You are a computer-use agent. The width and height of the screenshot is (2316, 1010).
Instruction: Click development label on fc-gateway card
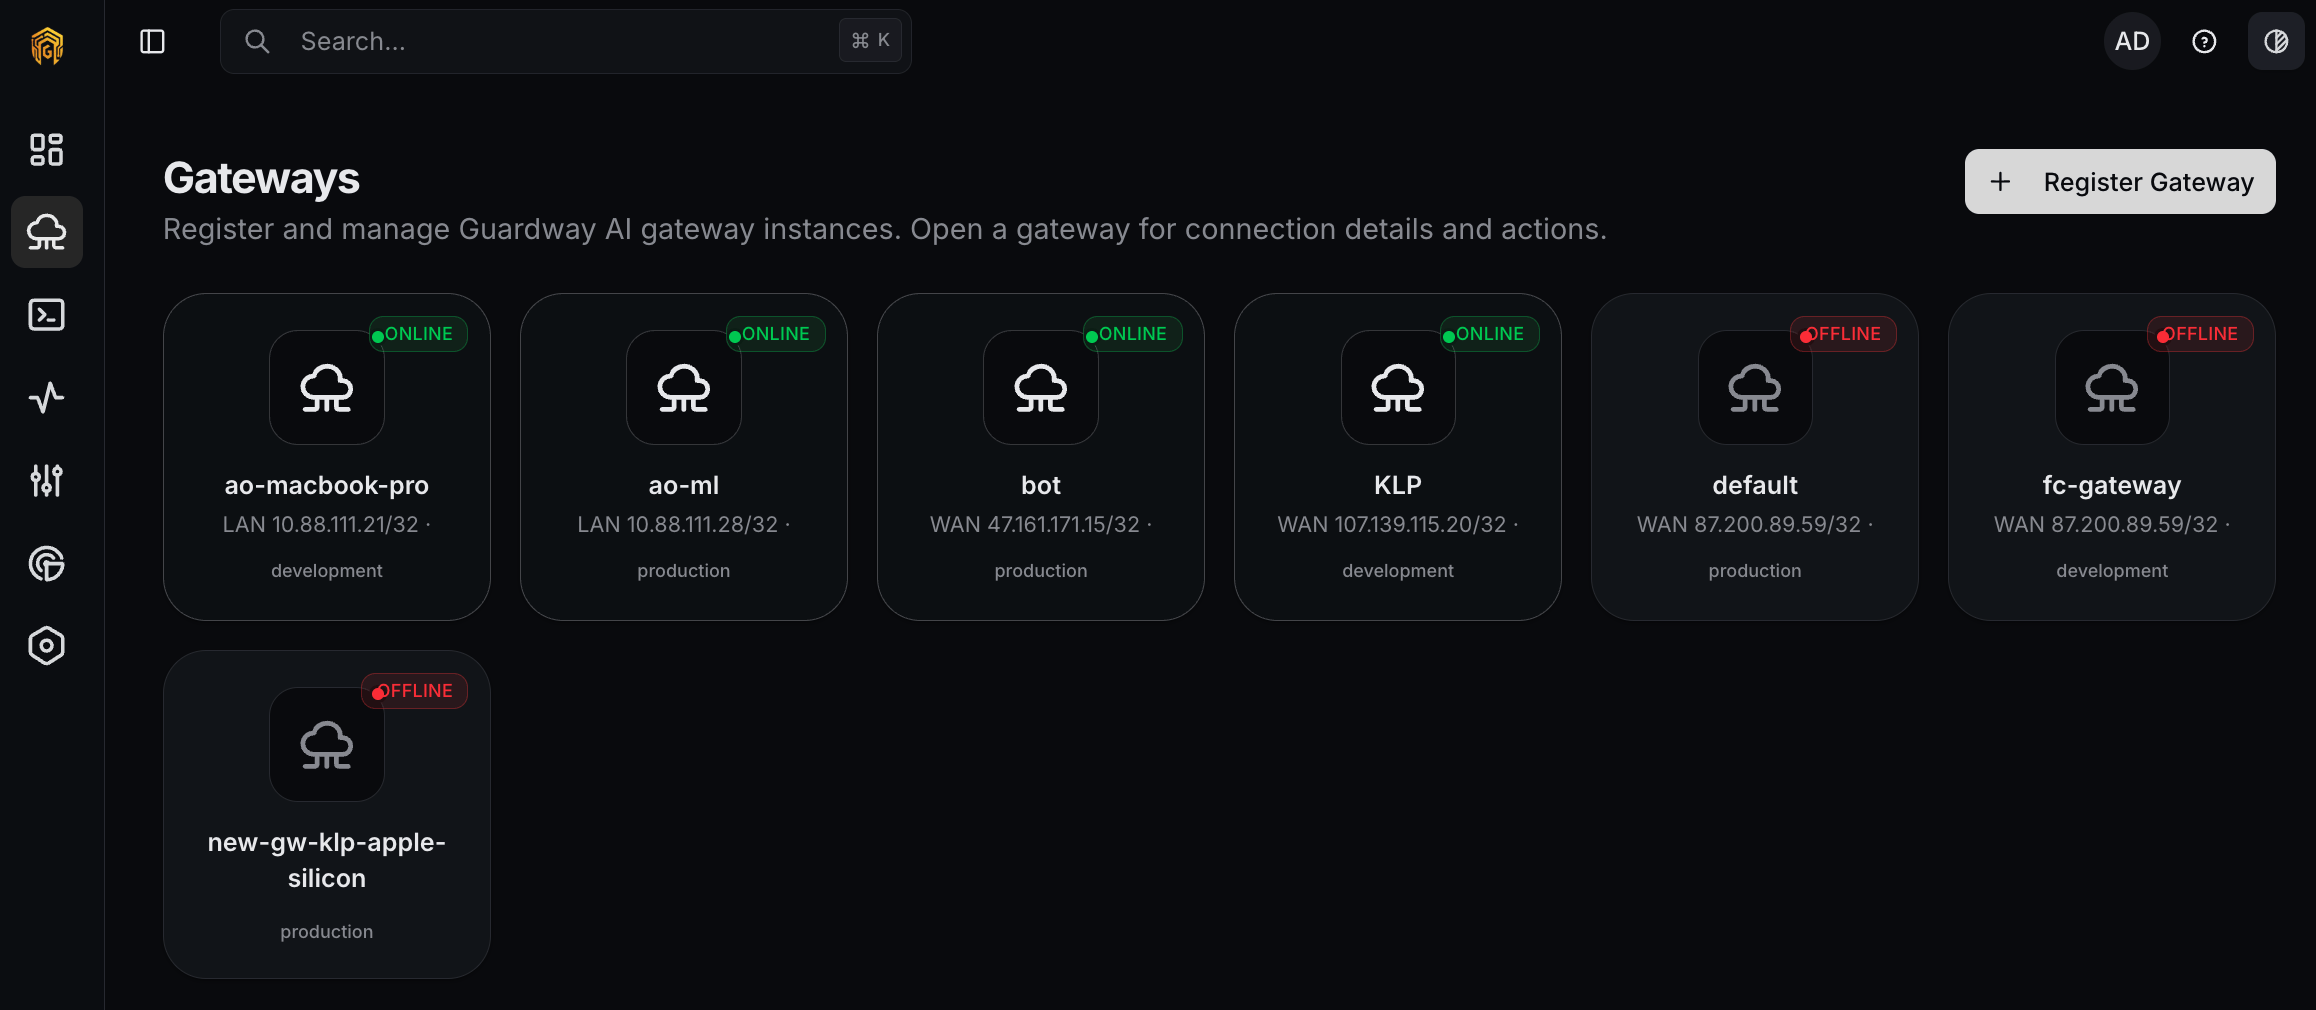pos(2112,571)
